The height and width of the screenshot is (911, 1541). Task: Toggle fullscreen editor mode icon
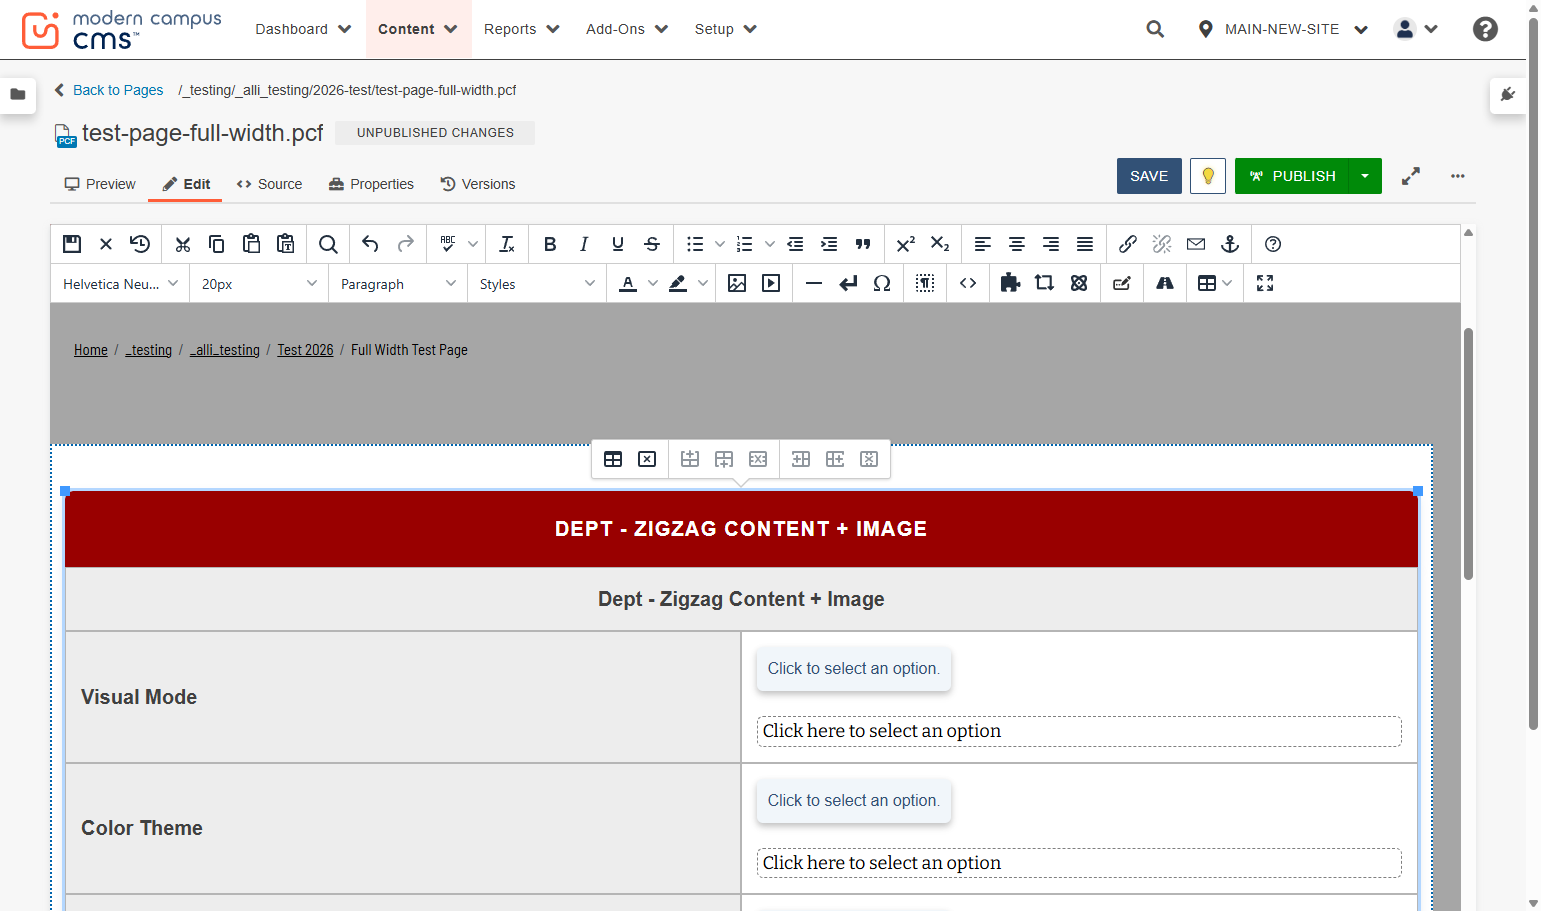pyautogui.click(x=1265, y=283)
